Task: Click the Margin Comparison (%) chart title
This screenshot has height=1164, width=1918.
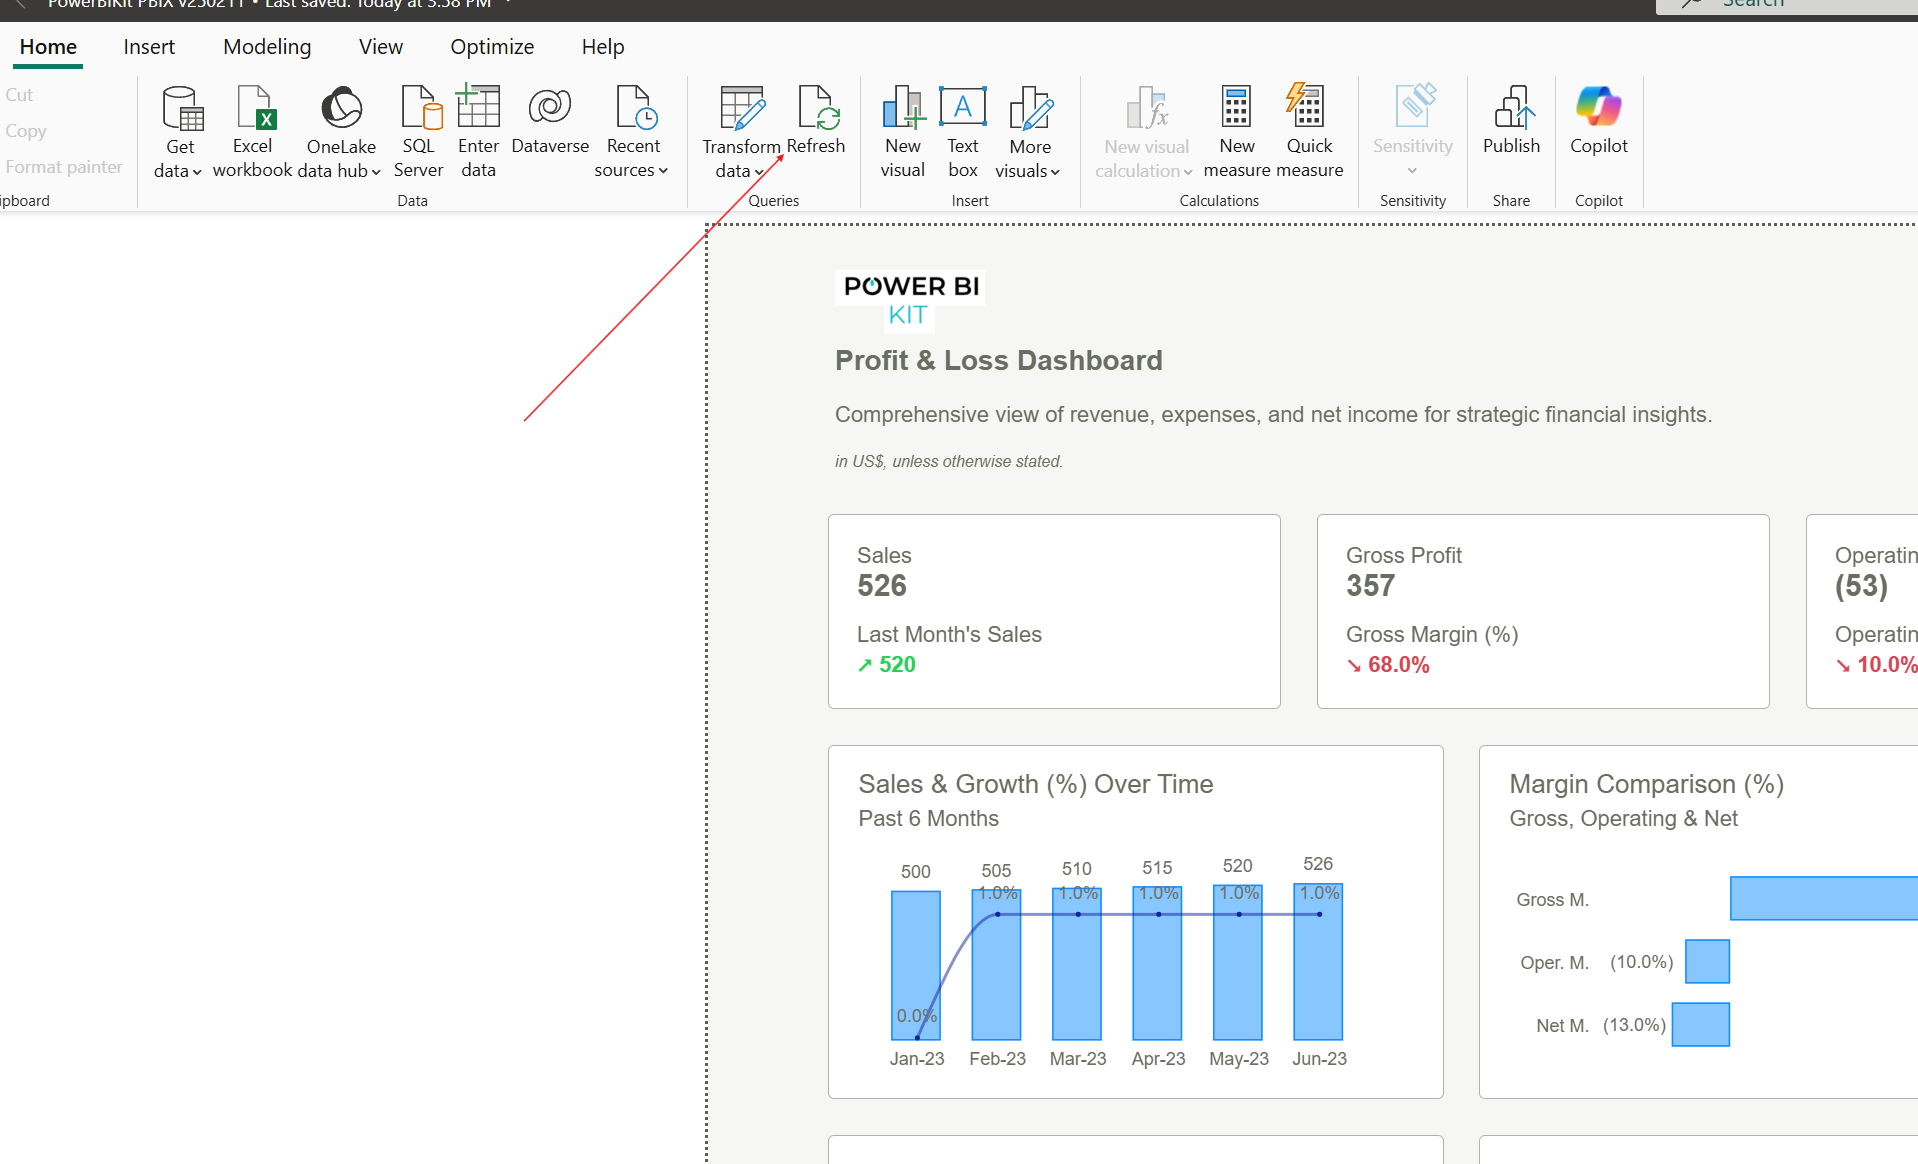Action: (1647, 784)
